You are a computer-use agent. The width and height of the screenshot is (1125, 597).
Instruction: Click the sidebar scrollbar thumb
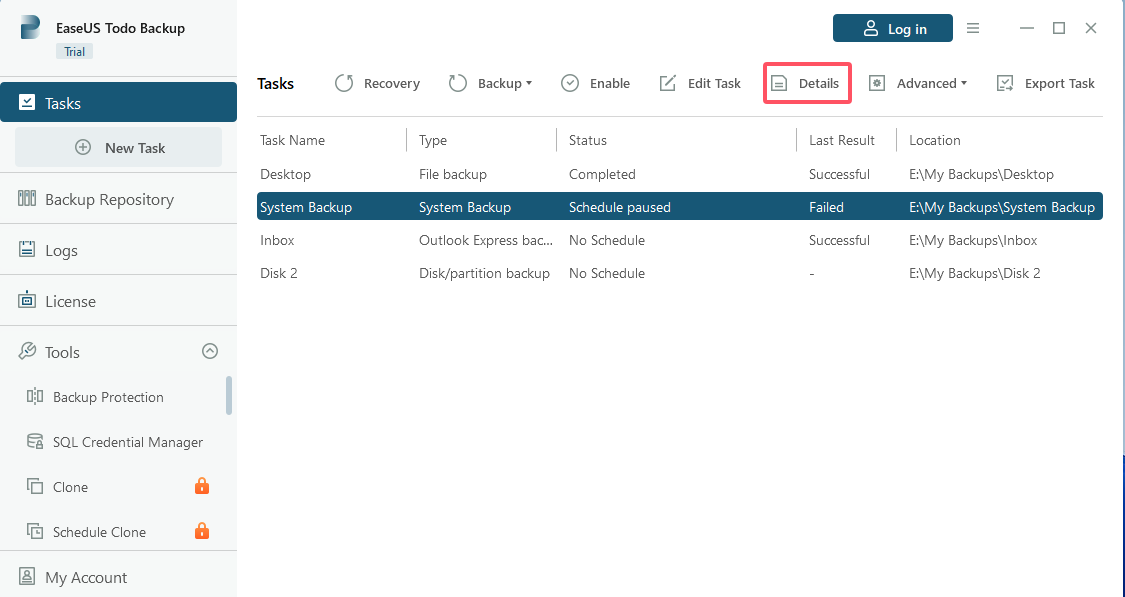tap(229, 395)
